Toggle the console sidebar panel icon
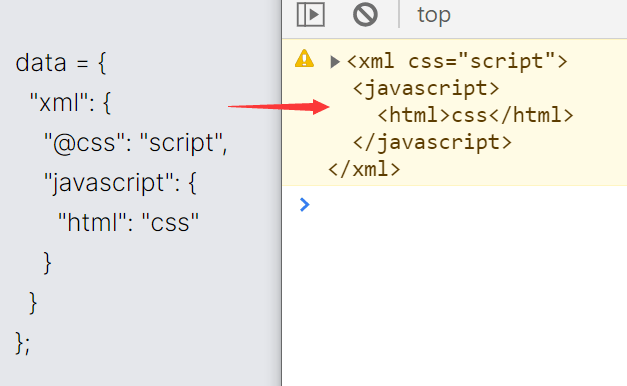The height and width of the screenshot is (386, 627). (x=311, y=15)
